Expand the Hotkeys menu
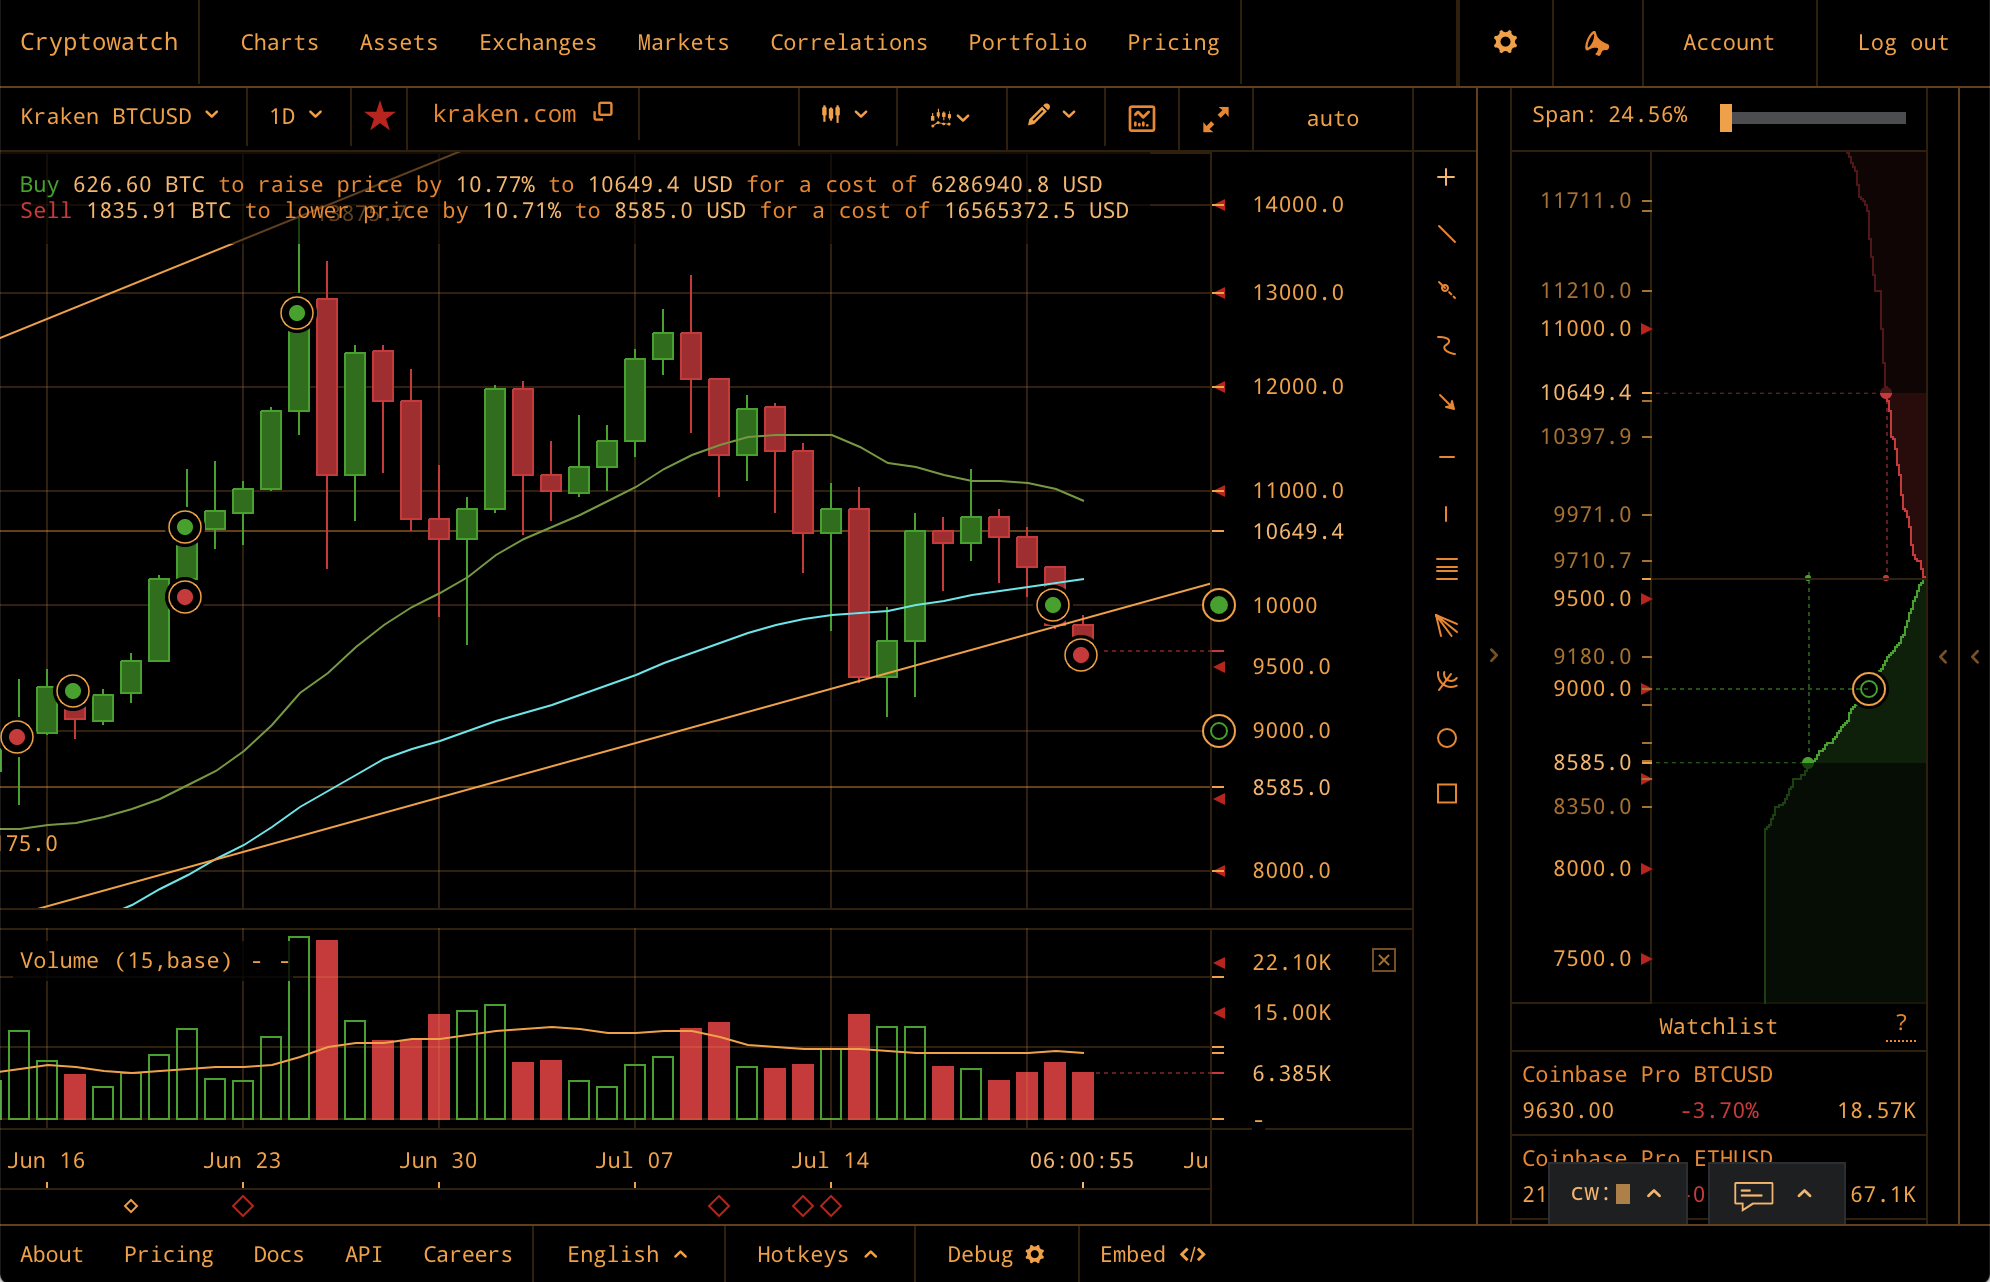 tap(817, 1254)
